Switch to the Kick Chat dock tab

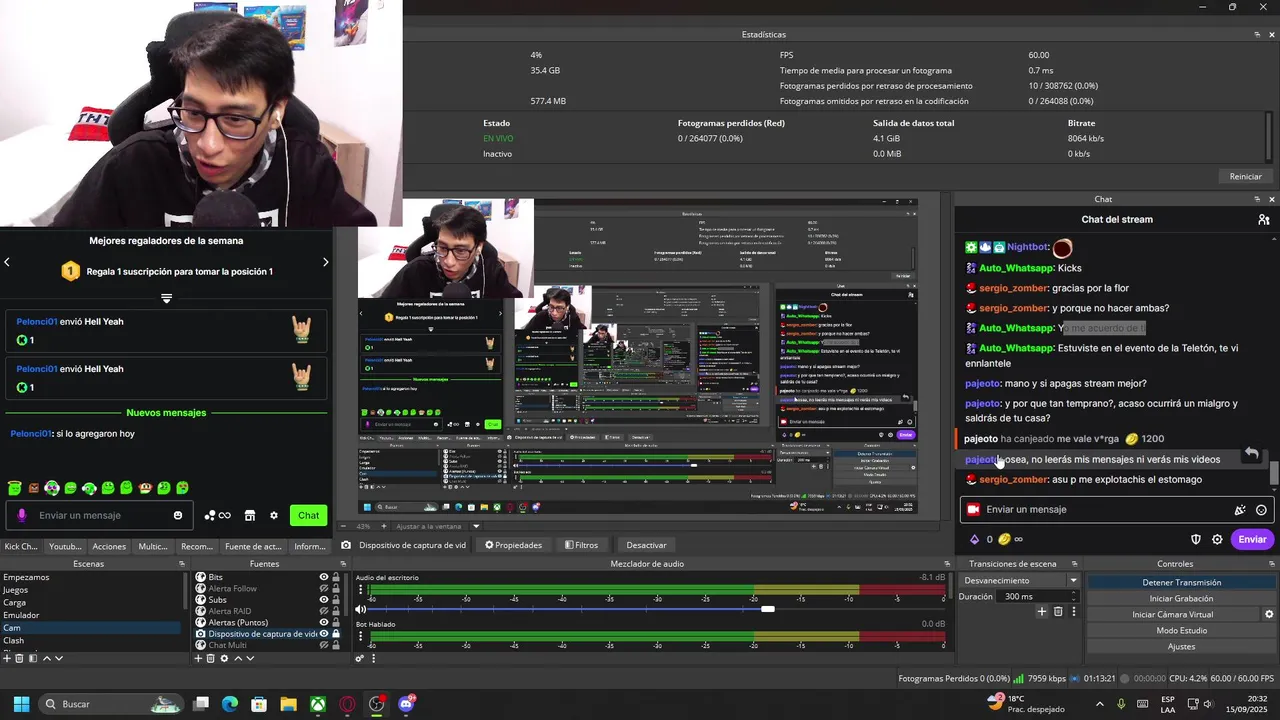pyautogui.click(x=21, y=546)
